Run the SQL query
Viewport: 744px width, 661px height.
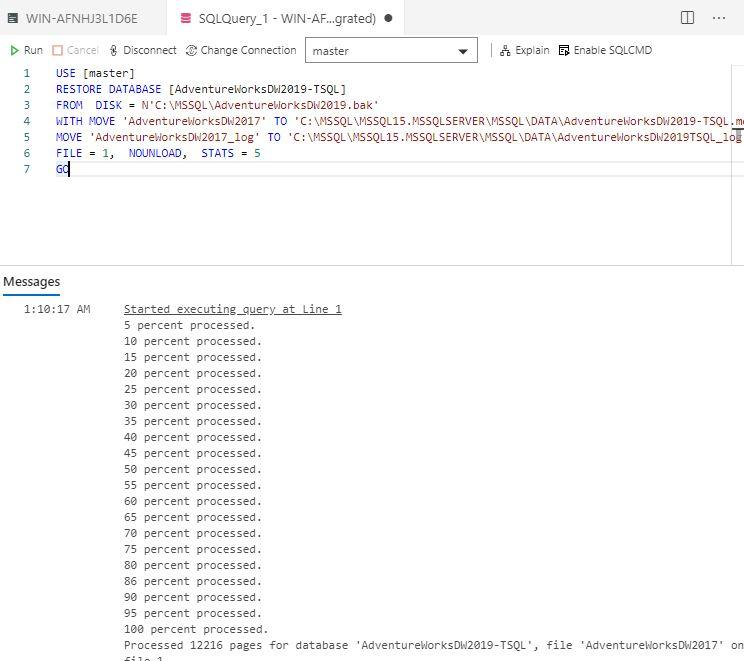[x=27, y=50]
